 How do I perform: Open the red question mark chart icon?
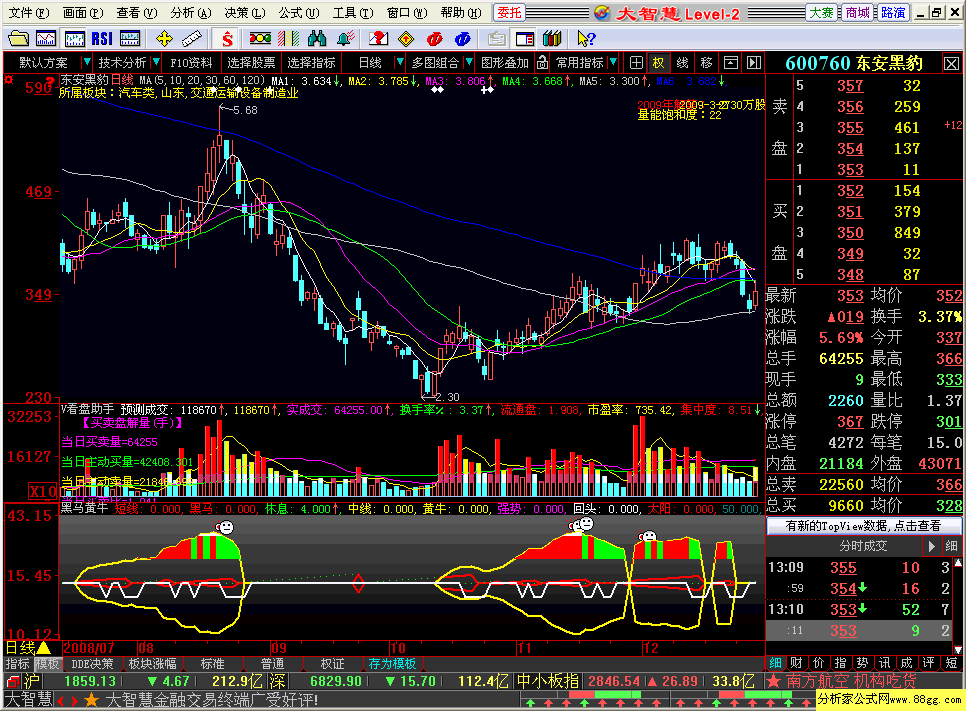(378, 39)
